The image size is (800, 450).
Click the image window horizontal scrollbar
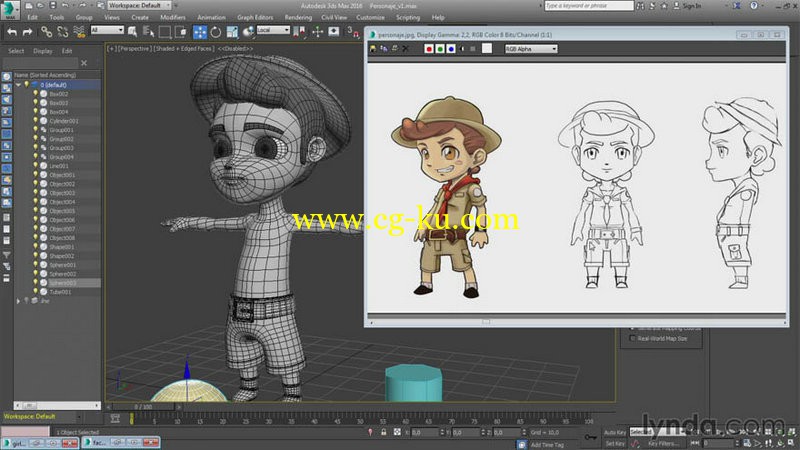[x=577, y=322]
